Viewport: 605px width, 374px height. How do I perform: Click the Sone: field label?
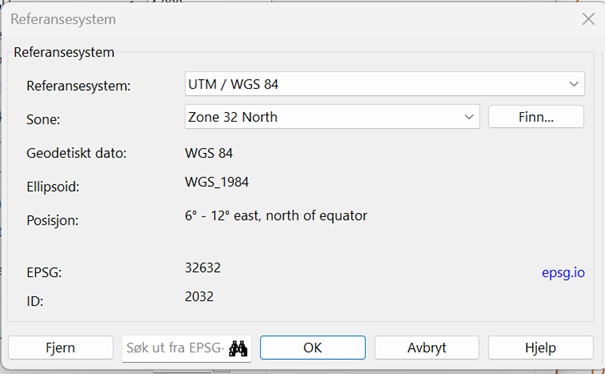point(43,120)
